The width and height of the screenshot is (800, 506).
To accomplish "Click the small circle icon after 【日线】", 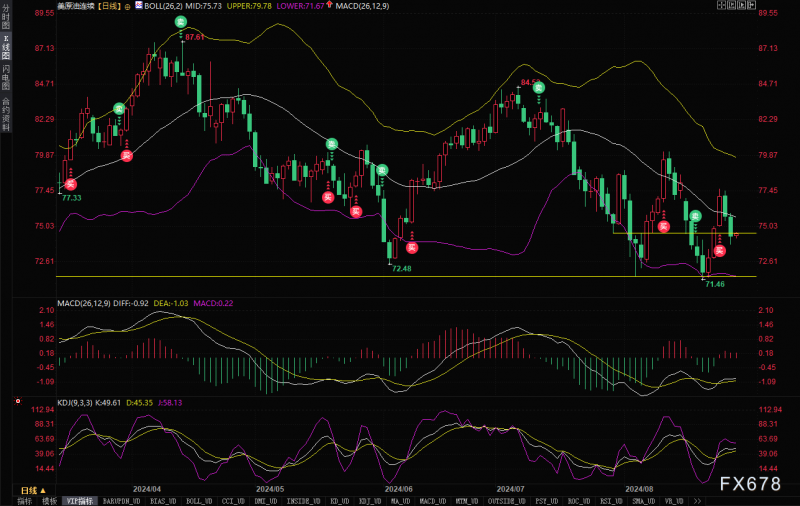I will coord(128,7).
